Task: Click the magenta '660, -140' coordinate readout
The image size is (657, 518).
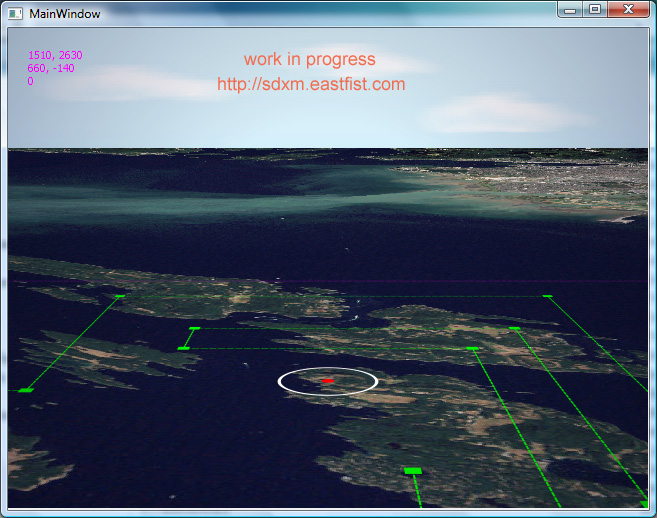Action: (x=52, y=68)
